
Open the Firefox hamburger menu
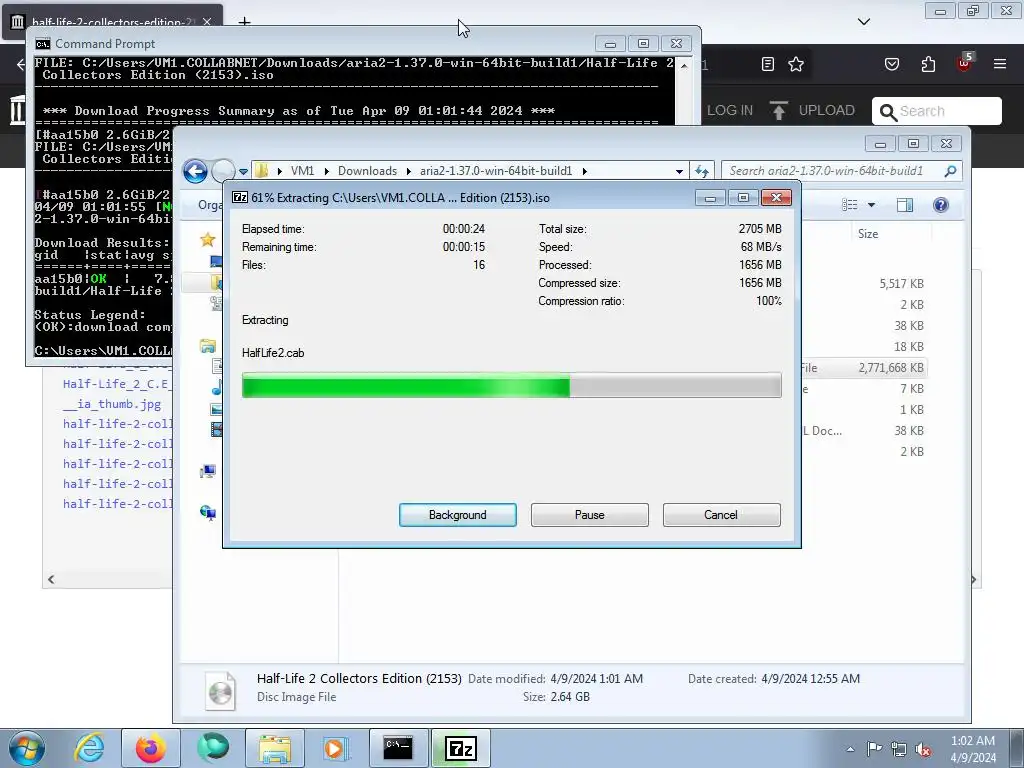pyautogui.click(x=1000, y=64)
